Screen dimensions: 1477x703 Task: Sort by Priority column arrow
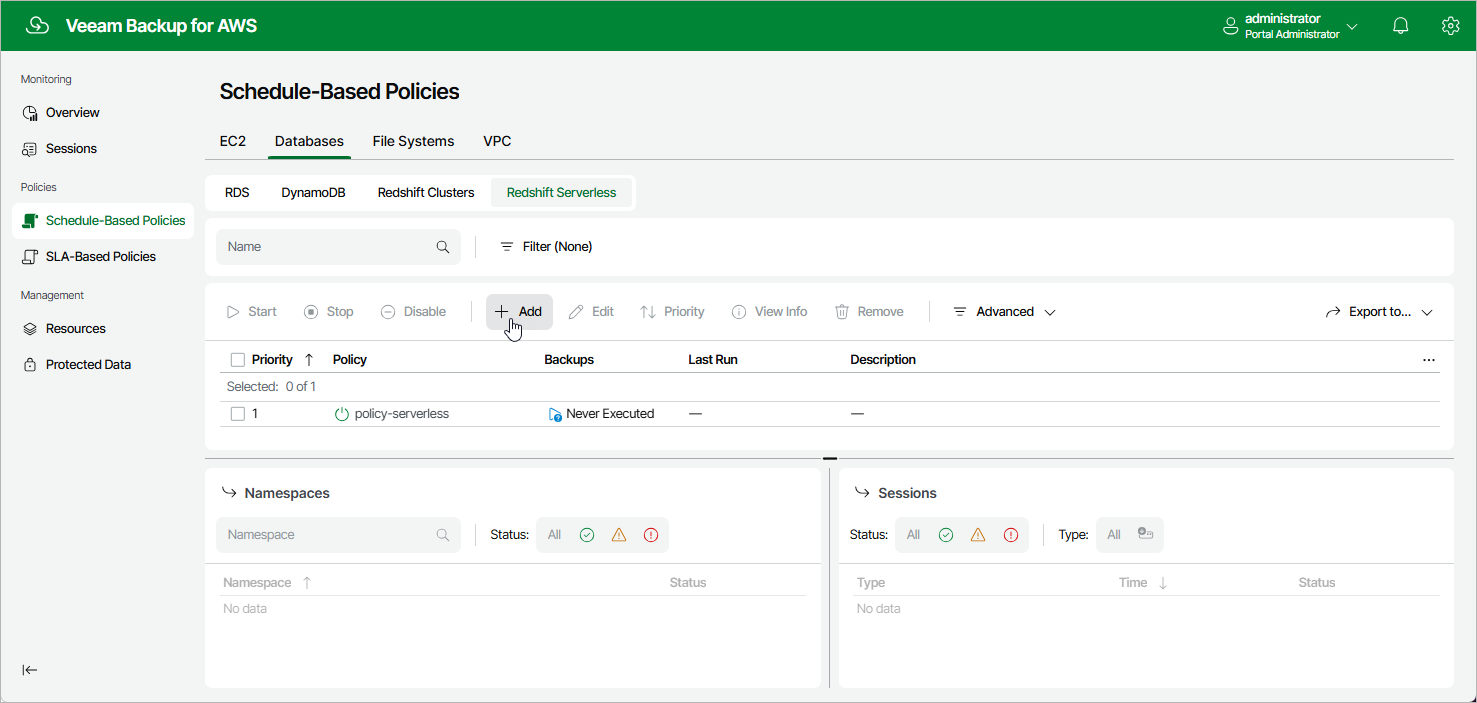point(309,360)
